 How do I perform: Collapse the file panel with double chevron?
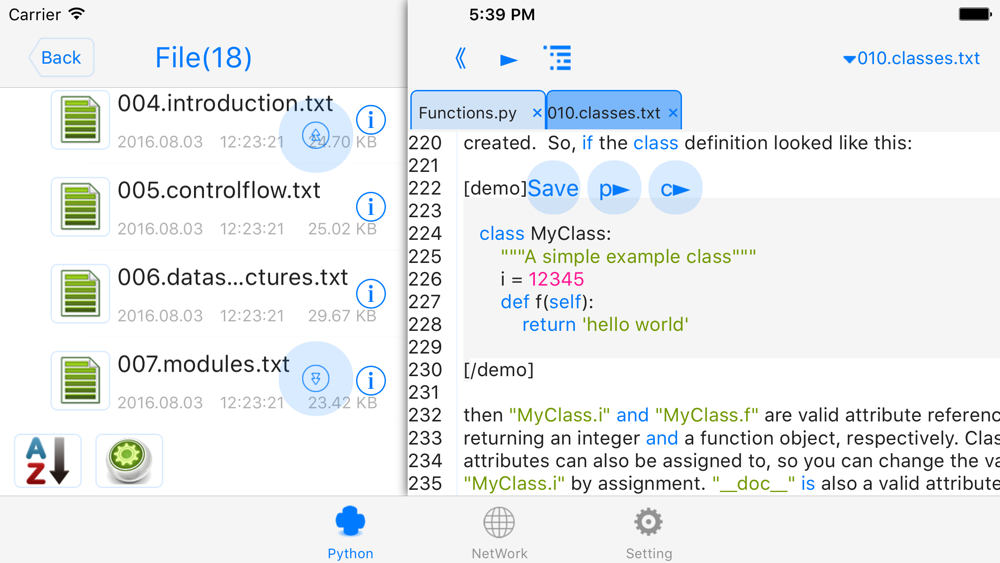pyautogui.click(x=460, y=59)
